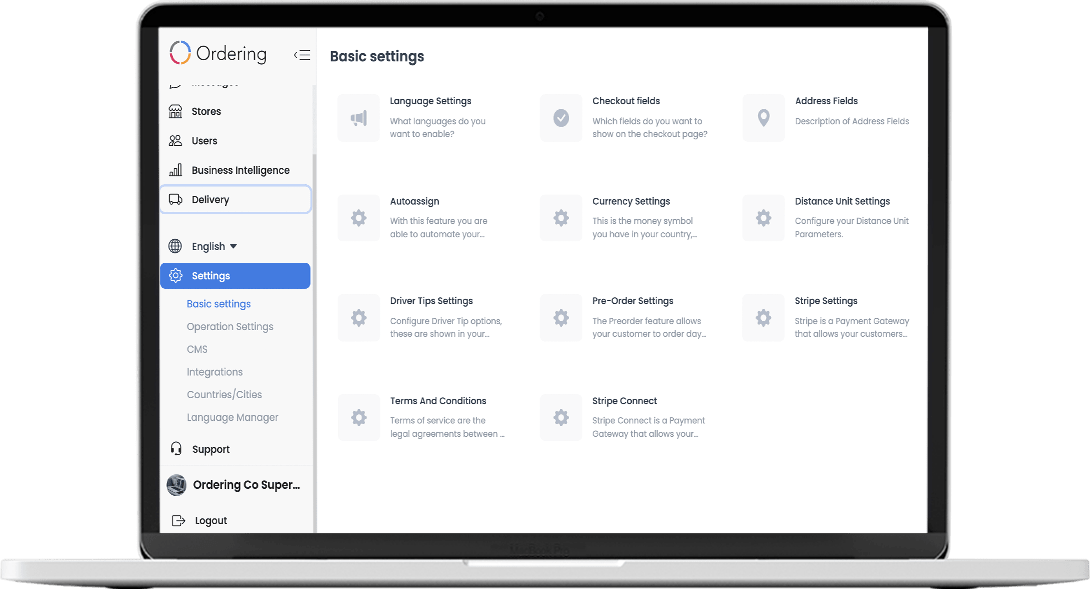Click the Logout label
The image size is (1090, 589).
click(211, 520)
